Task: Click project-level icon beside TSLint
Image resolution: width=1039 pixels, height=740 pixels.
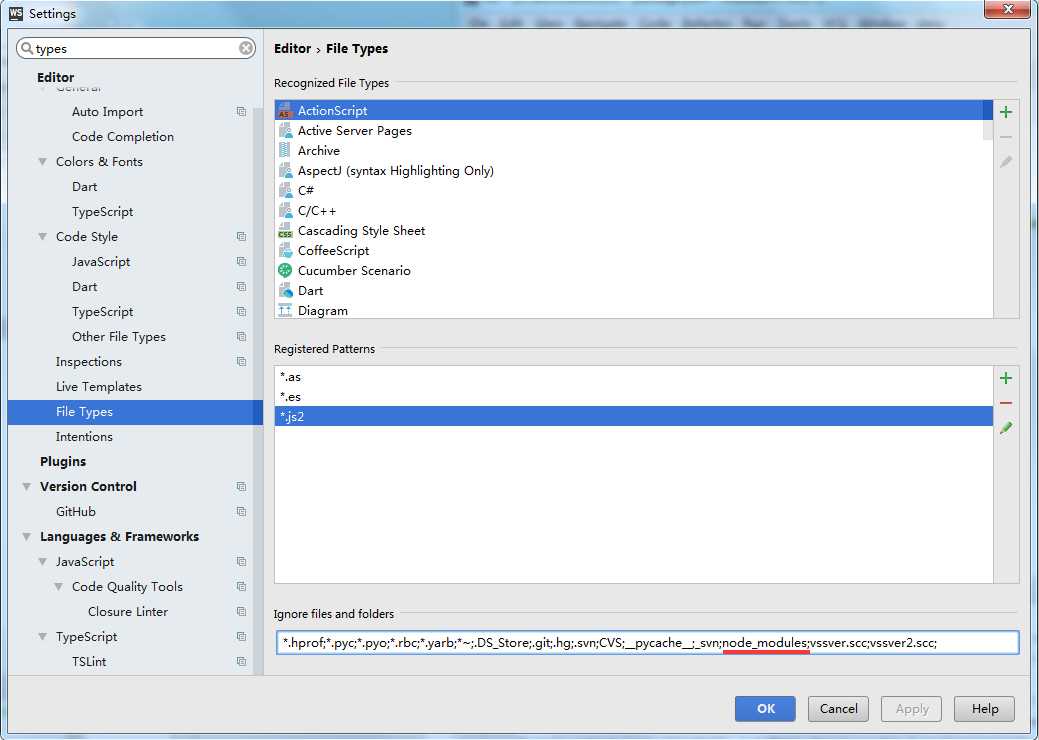Action: click(241, 661)
